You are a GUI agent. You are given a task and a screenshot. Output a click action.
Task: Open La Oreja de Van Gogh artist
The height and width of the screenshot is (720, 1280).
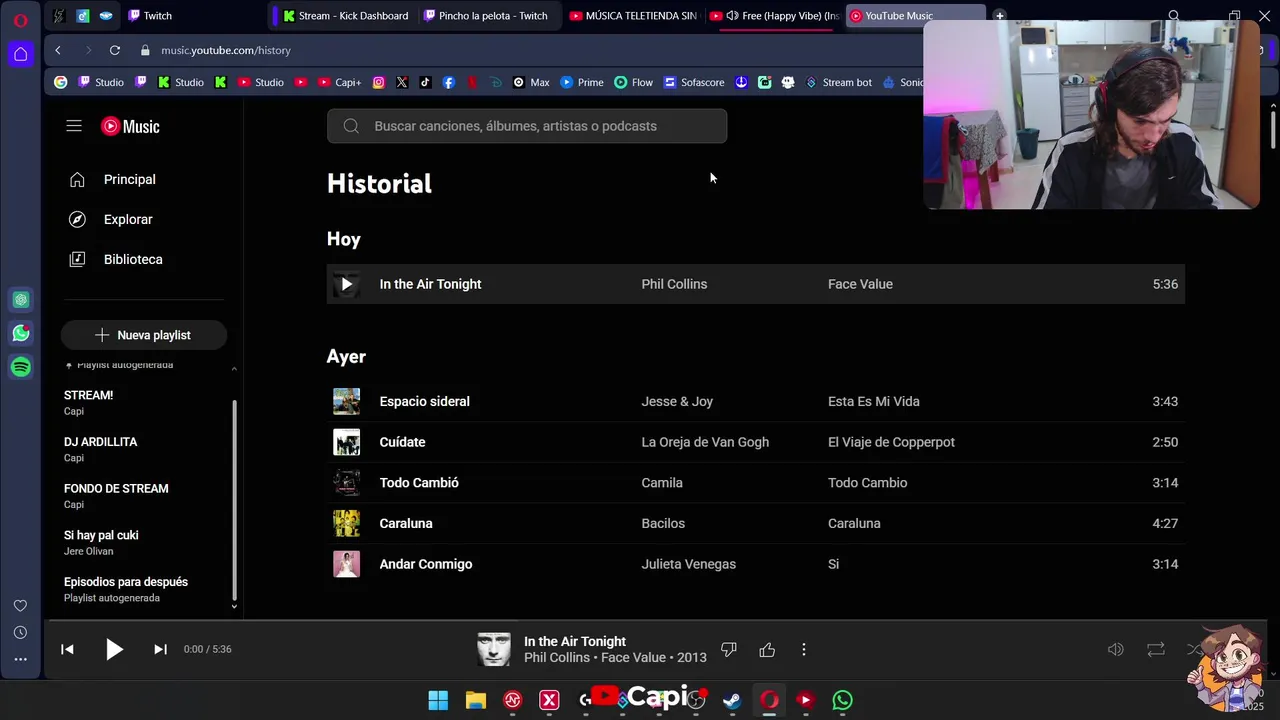point(705,442)
